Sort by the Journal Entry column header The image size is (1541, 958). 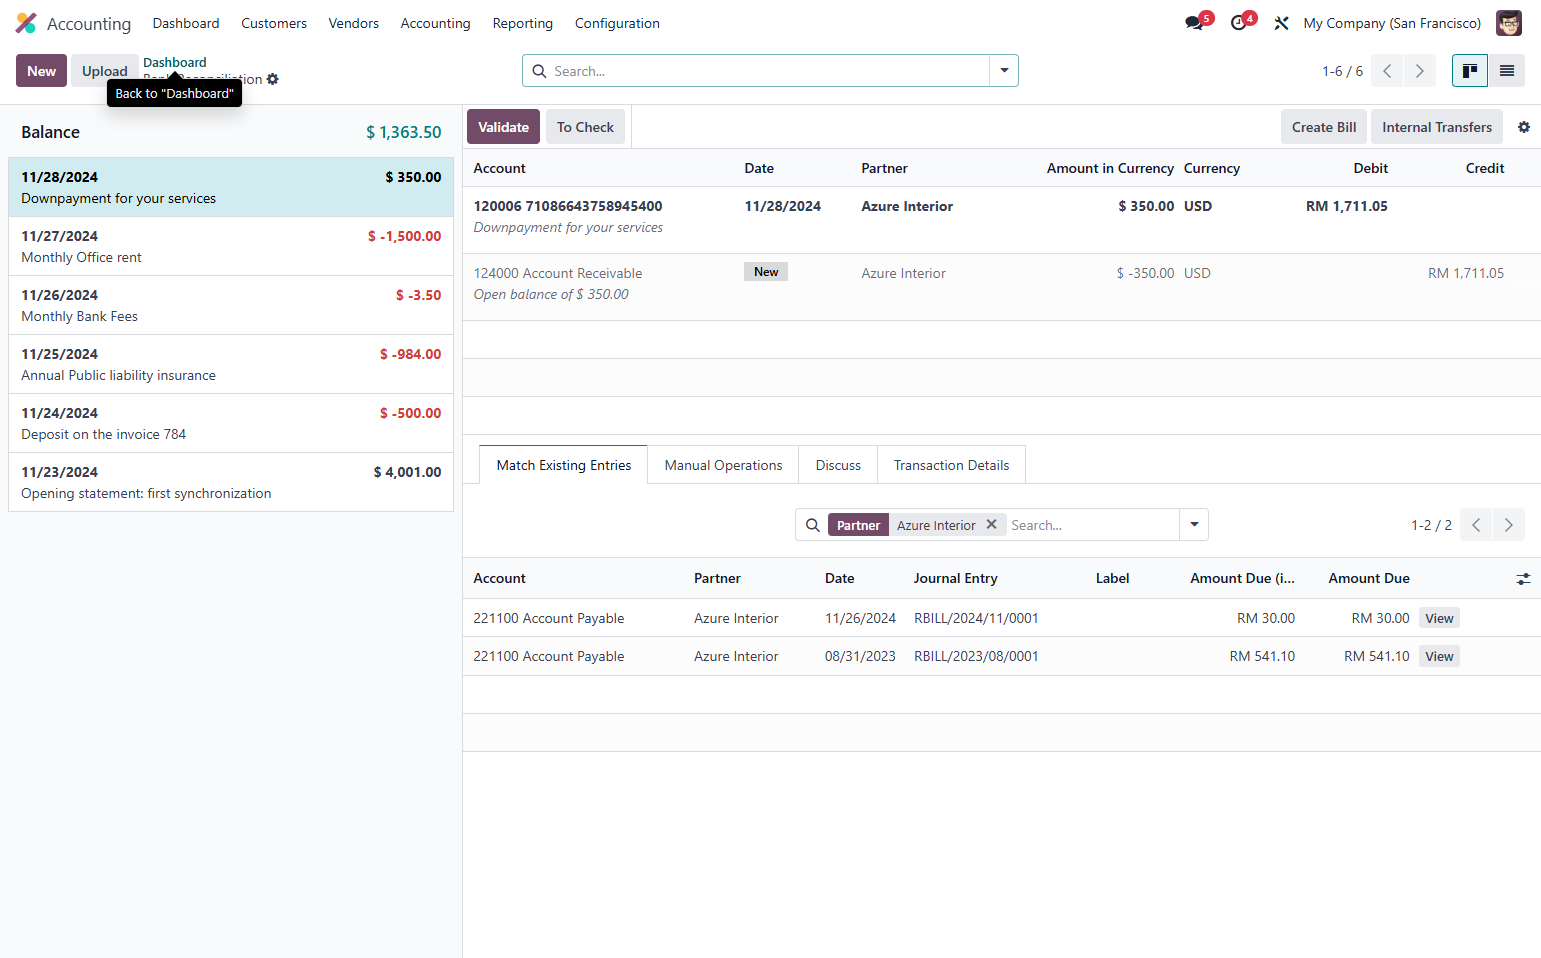coord(955,578)
